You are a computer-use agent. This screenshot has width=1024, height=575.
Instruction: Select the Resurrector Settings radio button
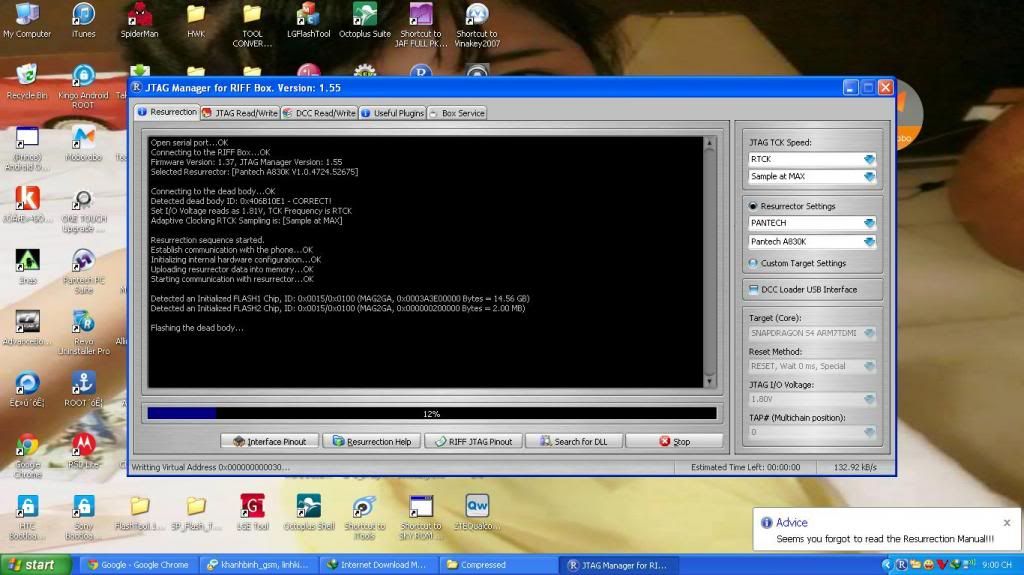point(753,206)
